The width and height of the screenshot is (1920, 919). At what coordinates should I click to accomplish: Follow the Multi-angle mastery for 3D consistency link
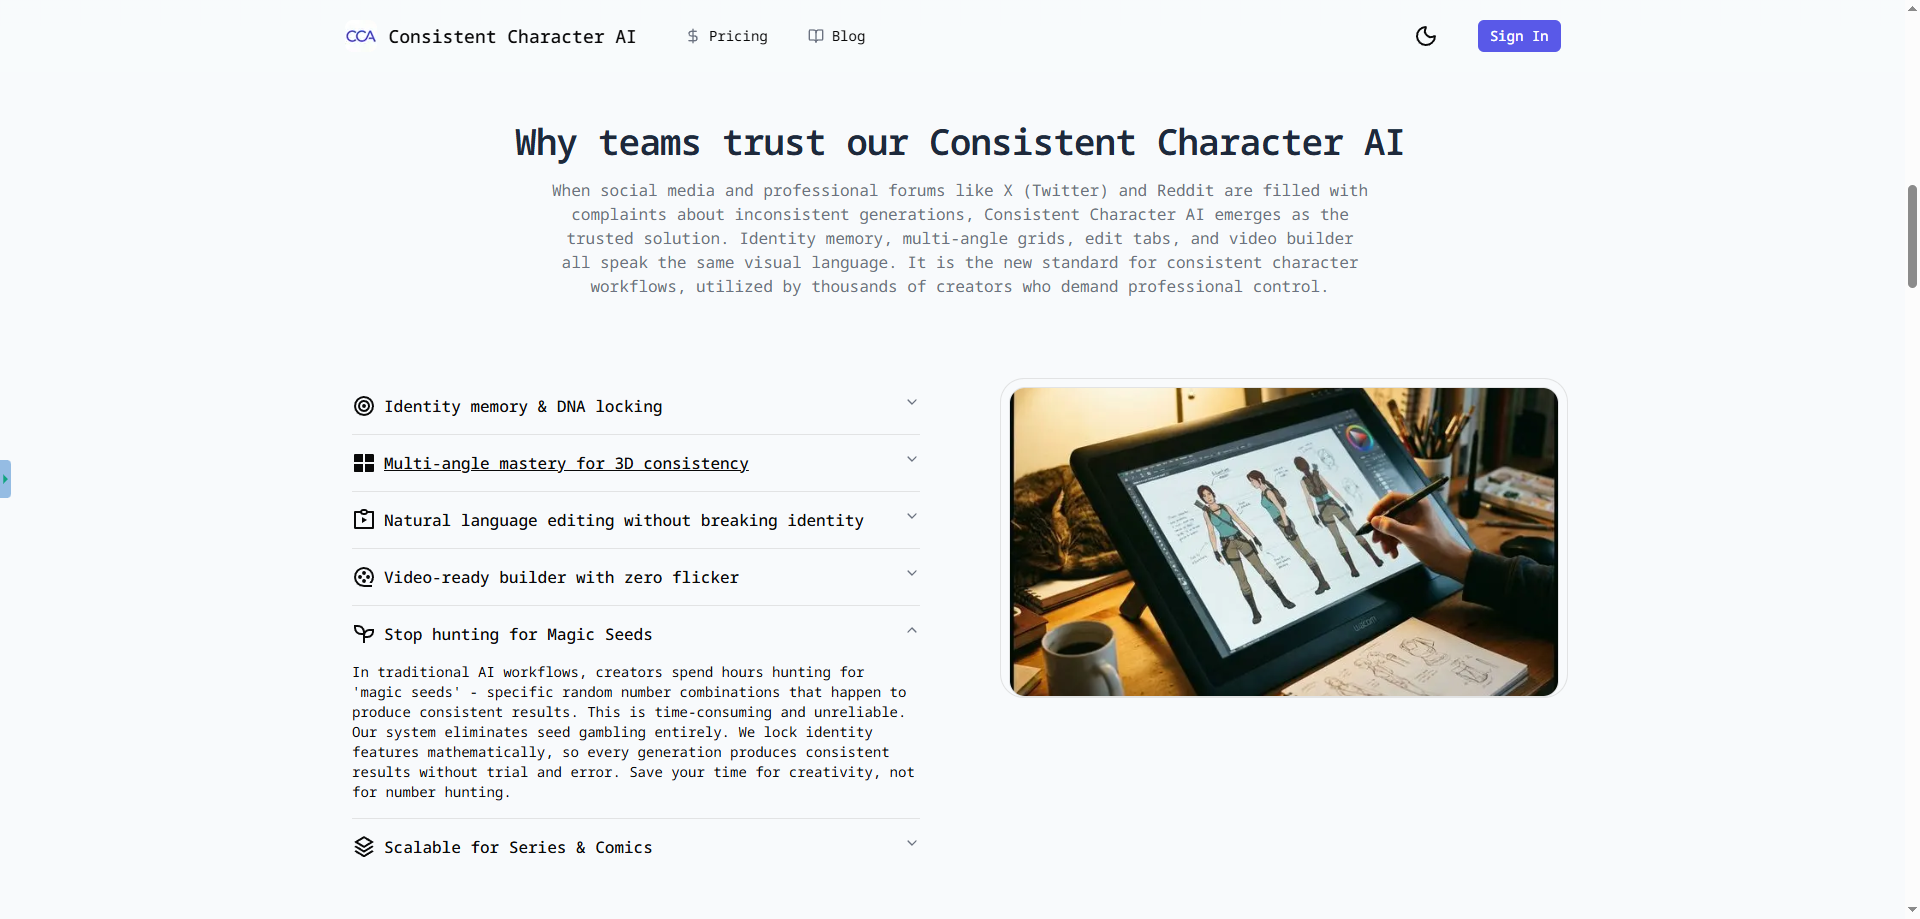(x=566, y=463)
